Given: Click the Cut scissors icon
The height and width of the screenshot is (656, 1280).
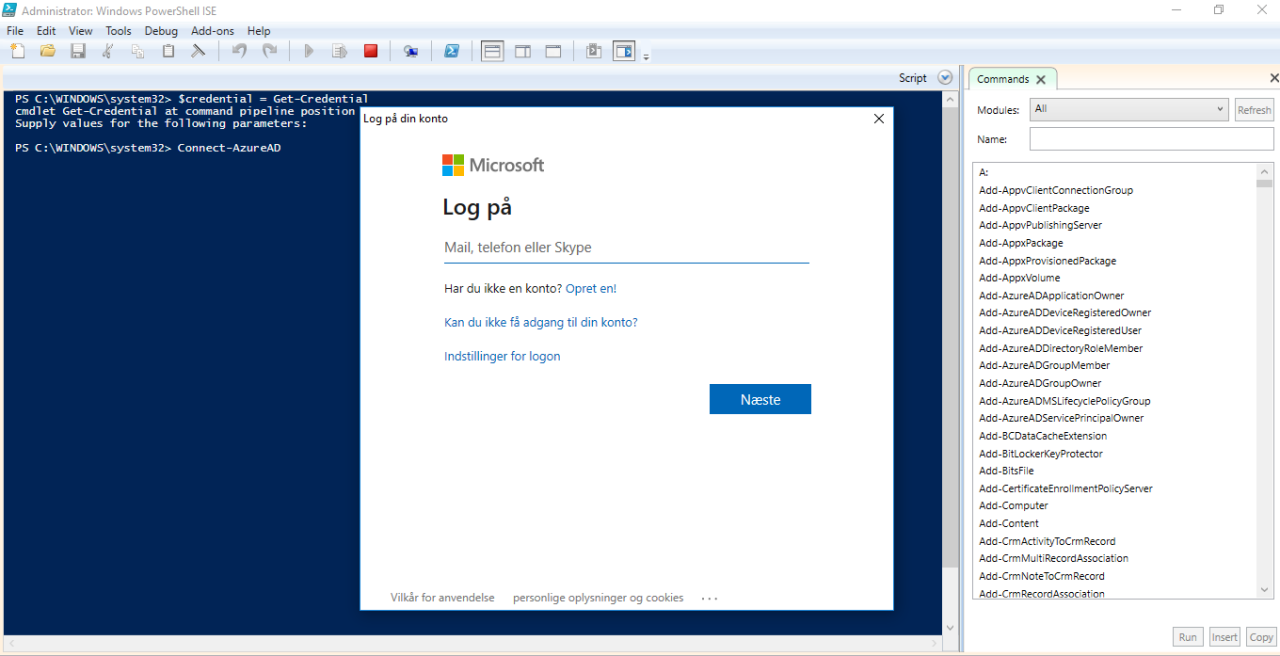Looking at the screenshot, I should pos(108,51).
